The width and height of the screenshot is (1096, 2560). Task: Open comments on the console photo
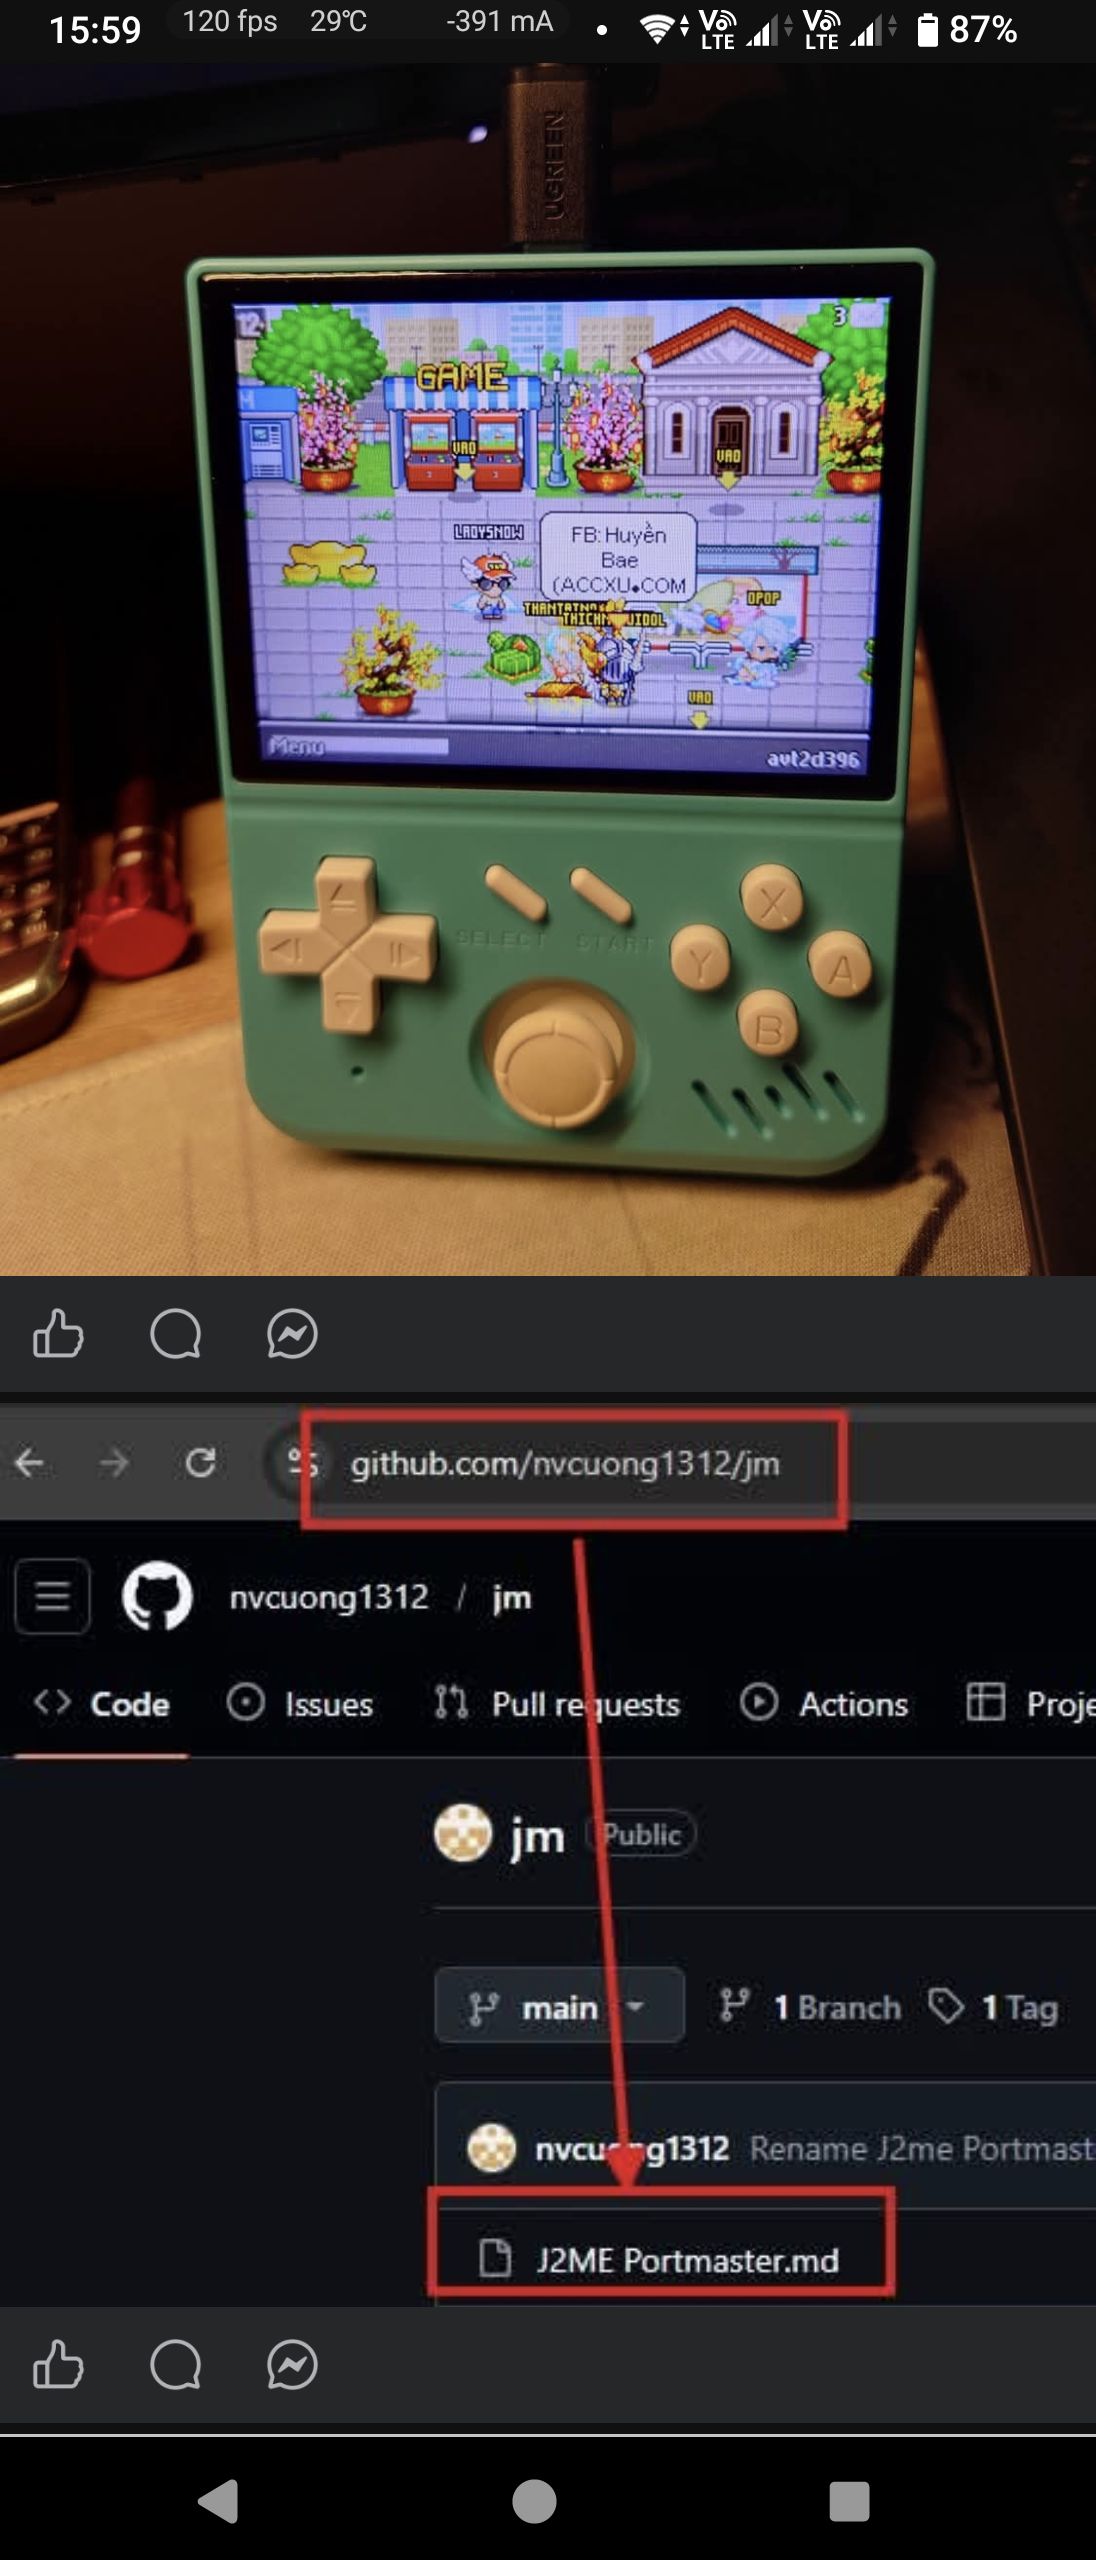click(175, 1333)
